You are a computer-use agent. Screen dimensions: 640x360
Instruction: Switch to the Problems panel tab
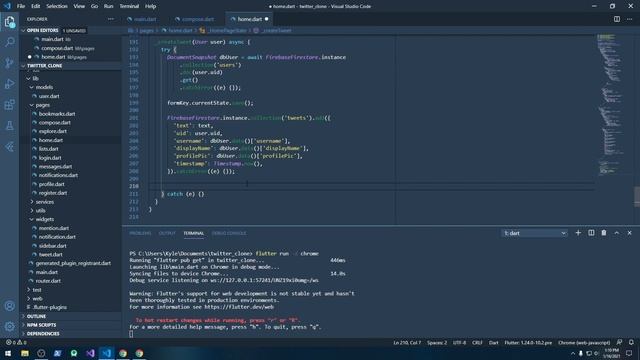(x=140, y=233)
